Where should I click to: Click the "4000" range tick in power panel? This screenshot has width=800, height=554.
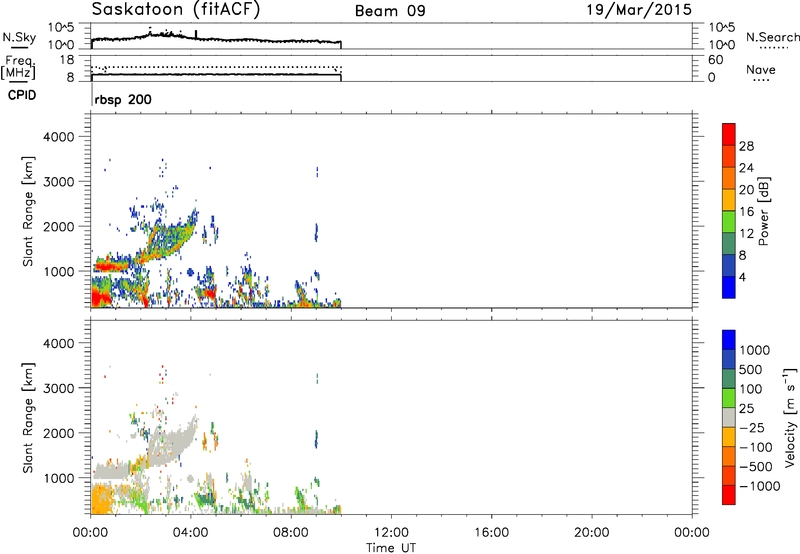[x=59, y=137]
